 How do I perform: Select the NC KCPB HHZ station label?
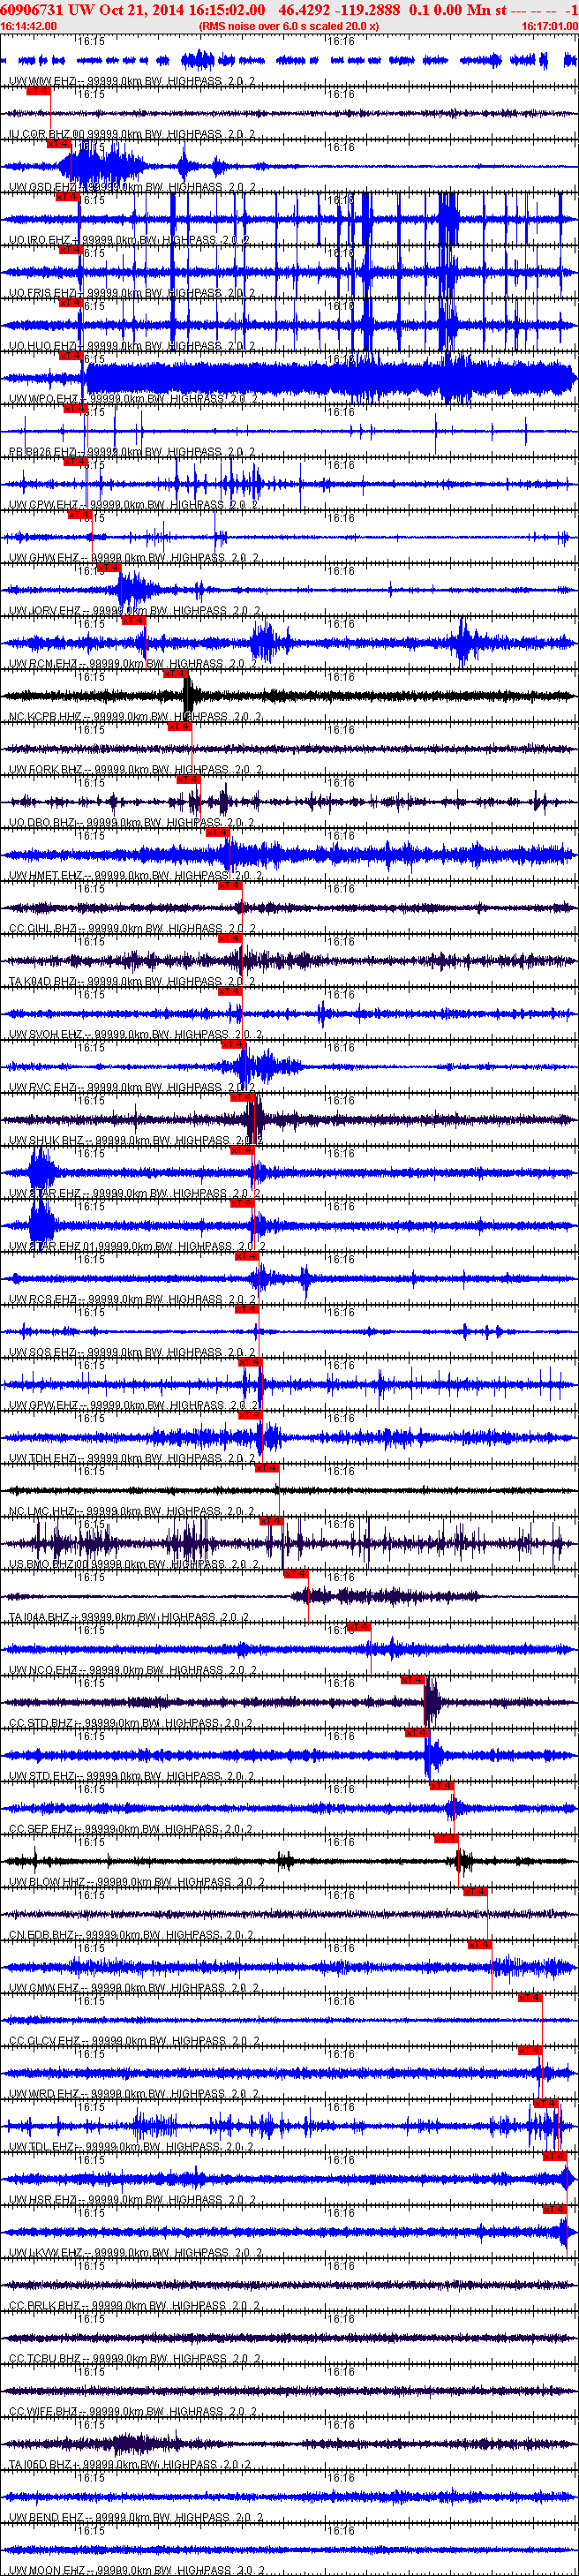click(135, 717)
